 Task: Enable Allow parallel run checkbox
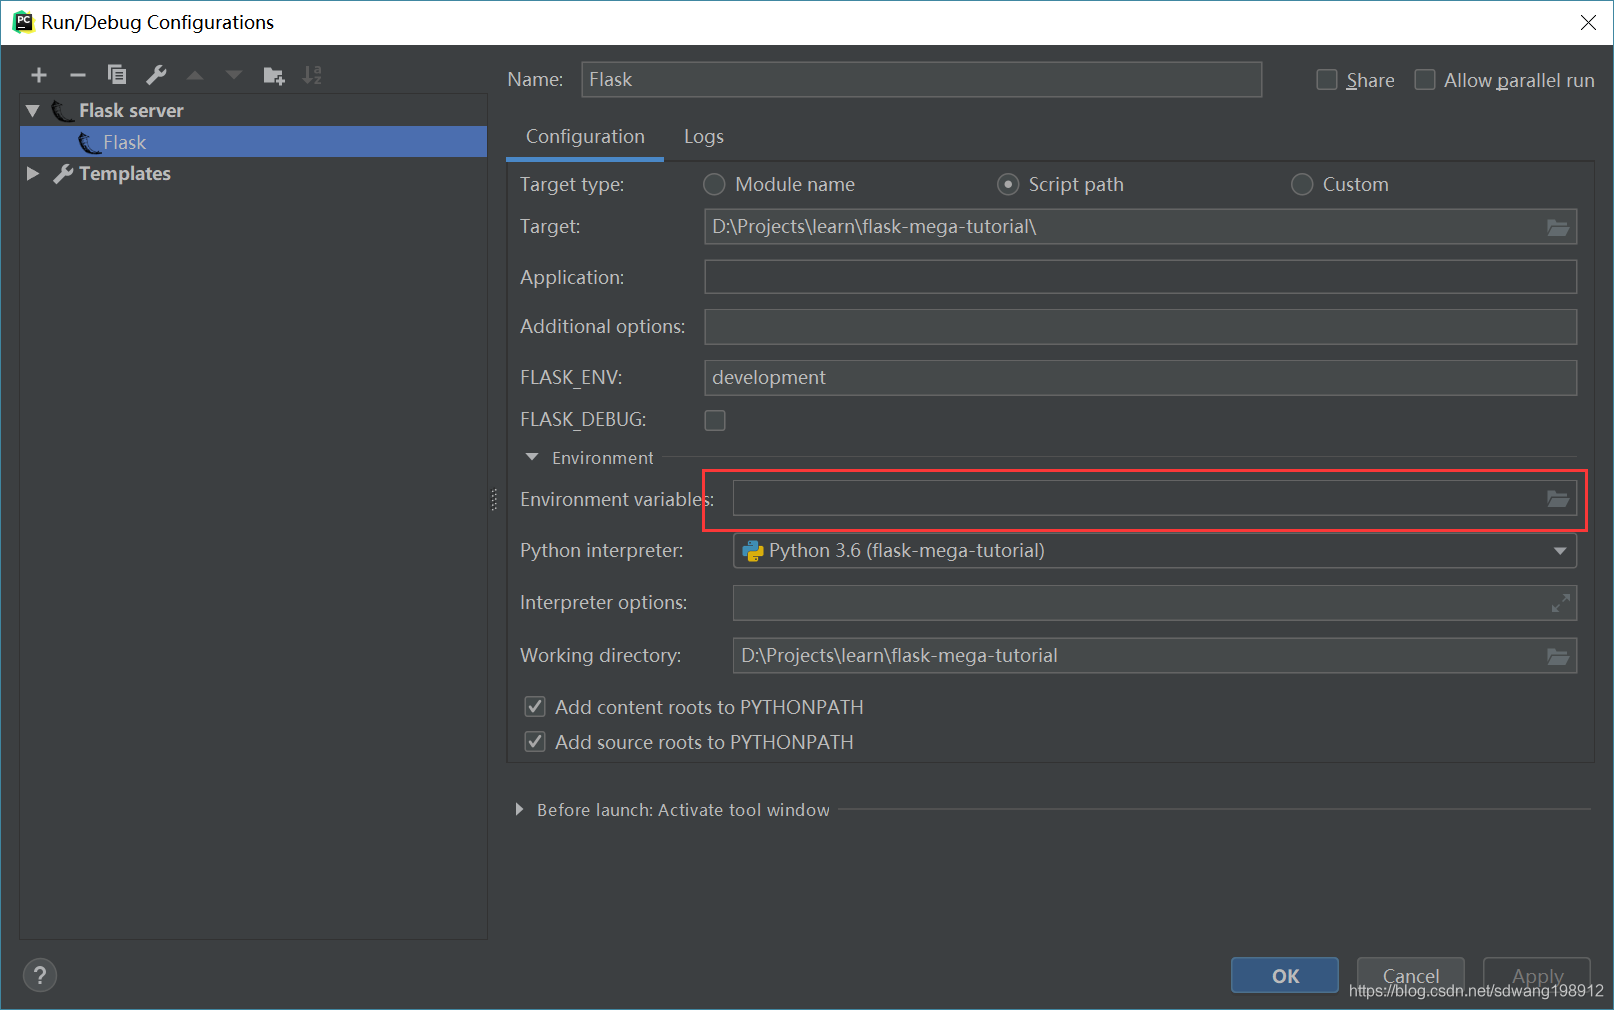click(1425, 80)
